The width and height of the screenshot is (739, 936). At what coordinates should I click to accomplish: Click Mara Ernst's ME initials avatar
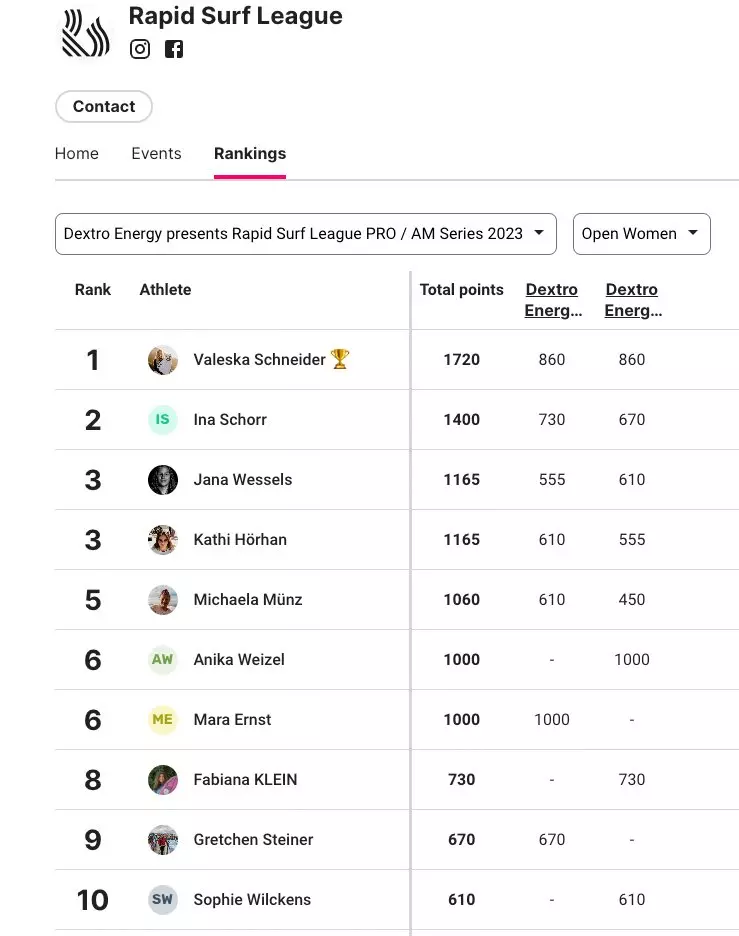[163, 720]
